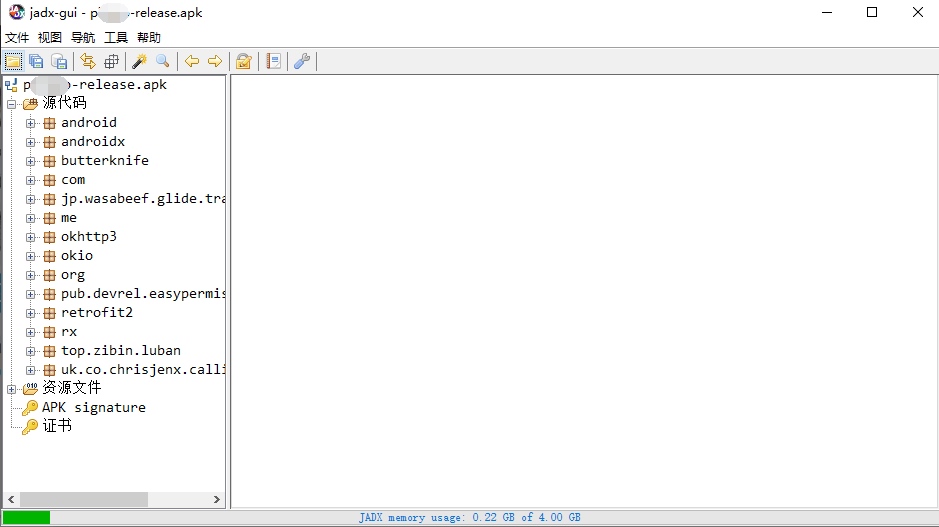
Task: Click the Open file toolbar icon
Action: 13,61
